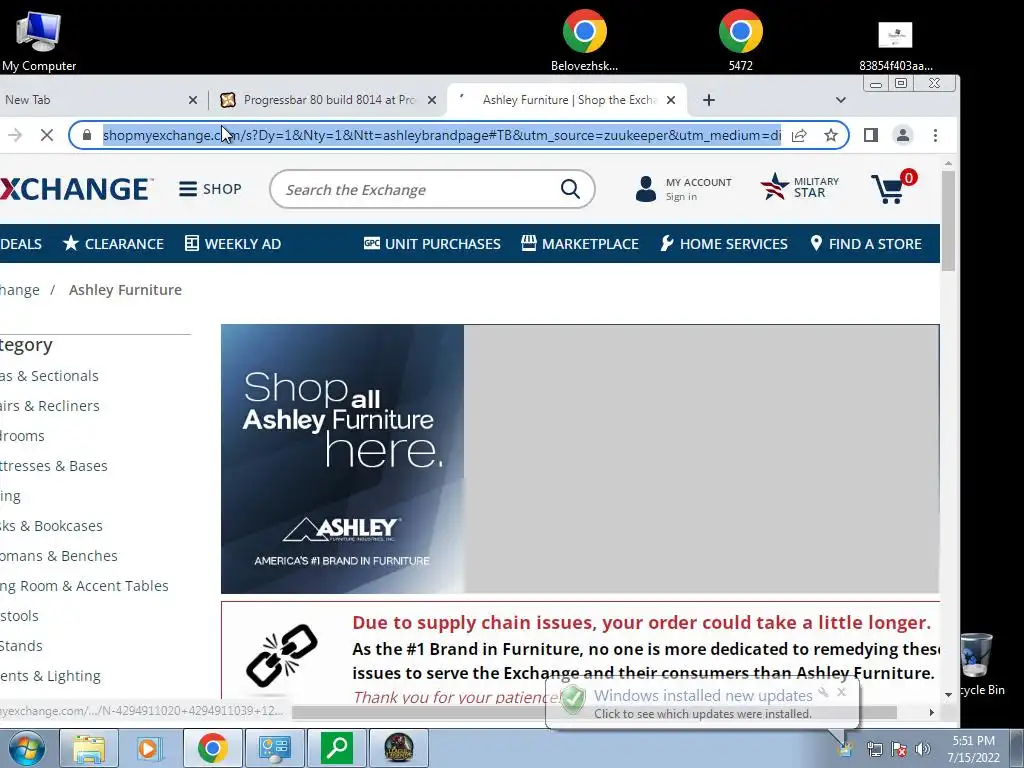Image resolution: width=1024 pixels, height=768 pixels.
Task: Open the green magnifier taskbar app
Action: (x=336, y=748)
